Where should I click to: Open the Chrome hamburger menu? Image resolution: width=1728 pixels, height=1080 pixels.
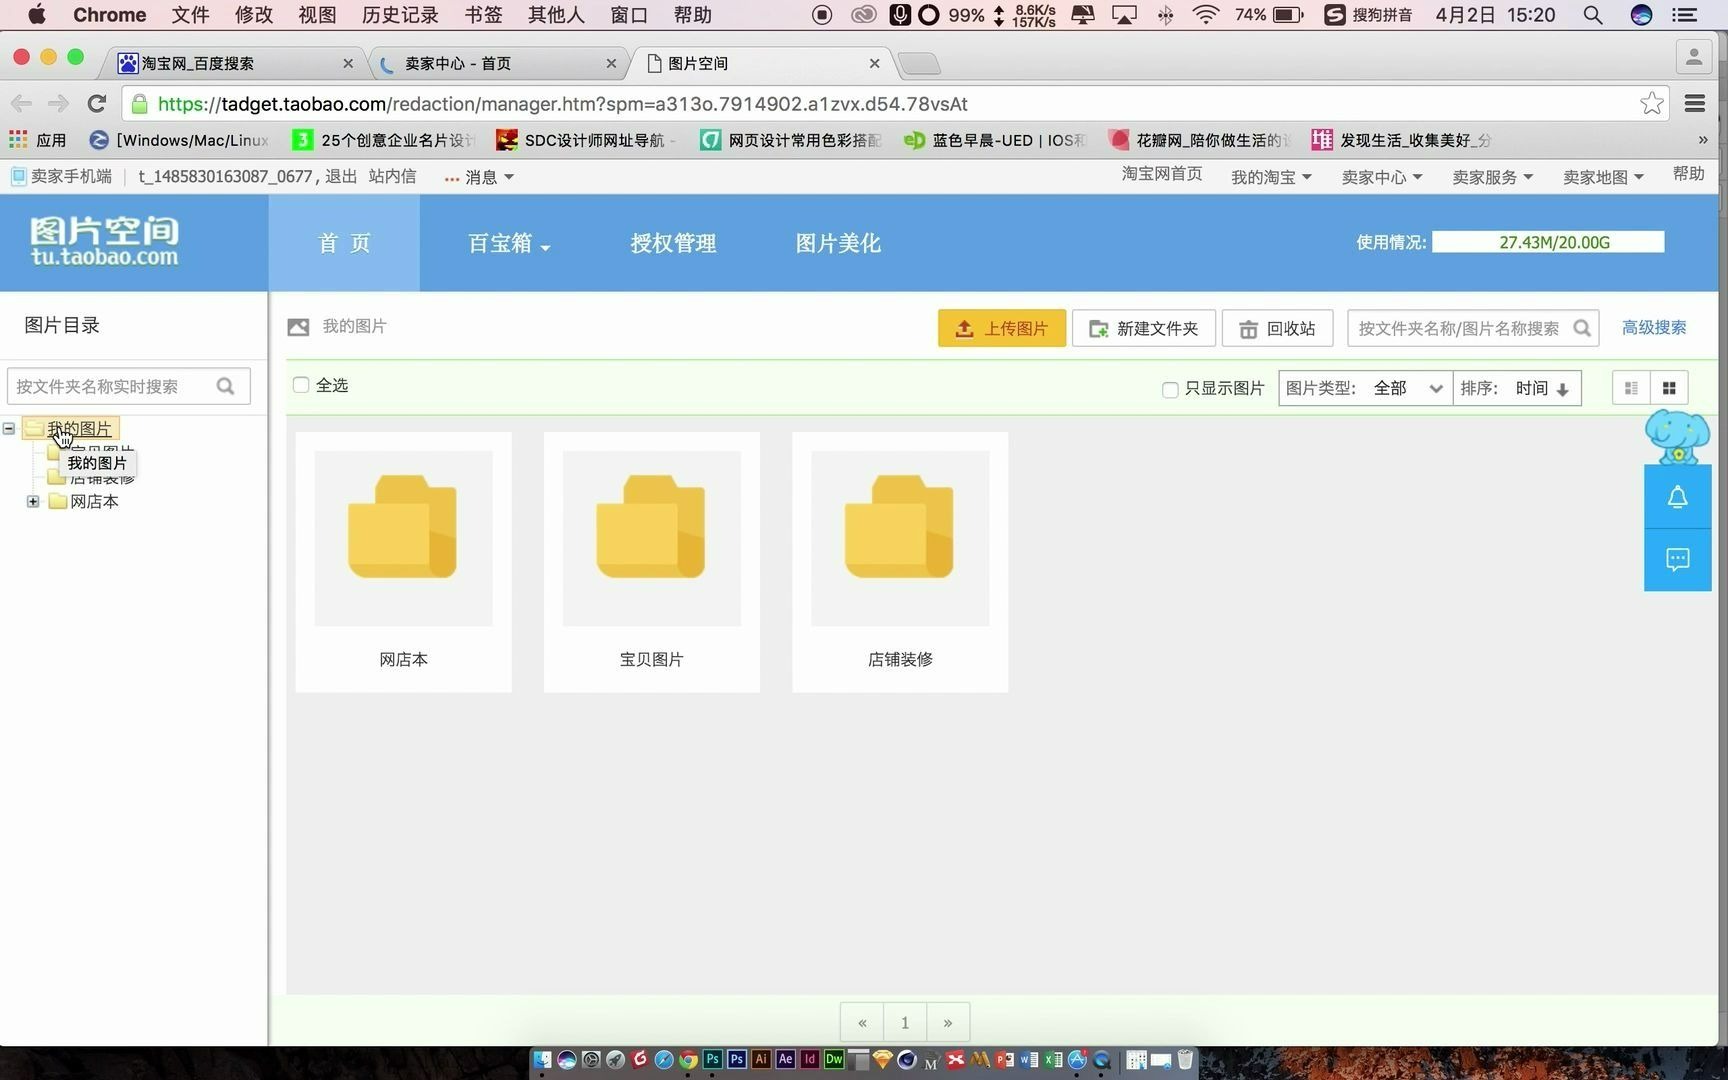point(1695,103)
